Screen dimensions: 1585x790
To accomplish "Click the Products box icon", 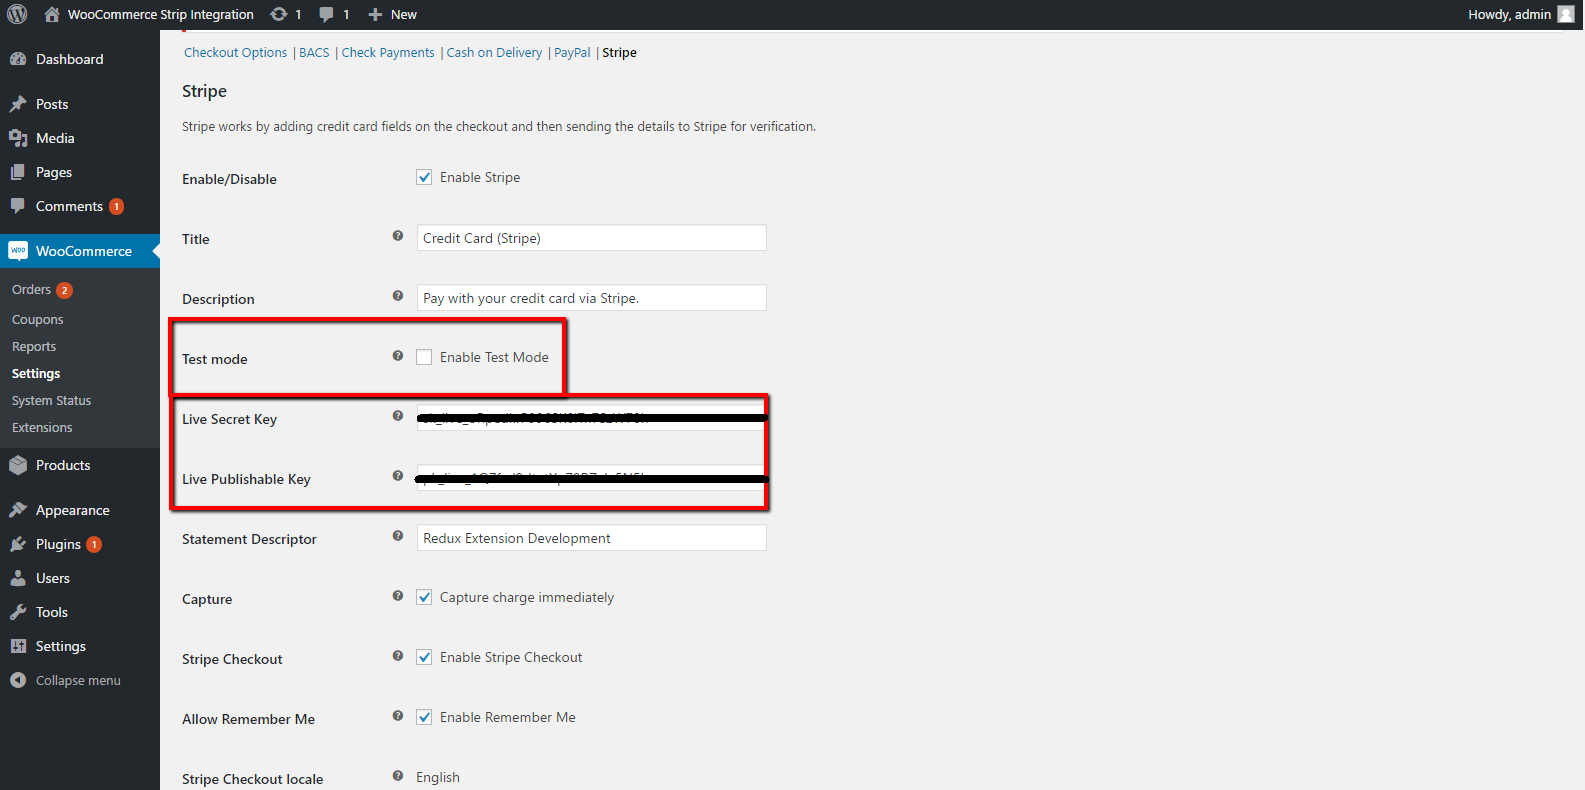I will [x=18, y=465].
